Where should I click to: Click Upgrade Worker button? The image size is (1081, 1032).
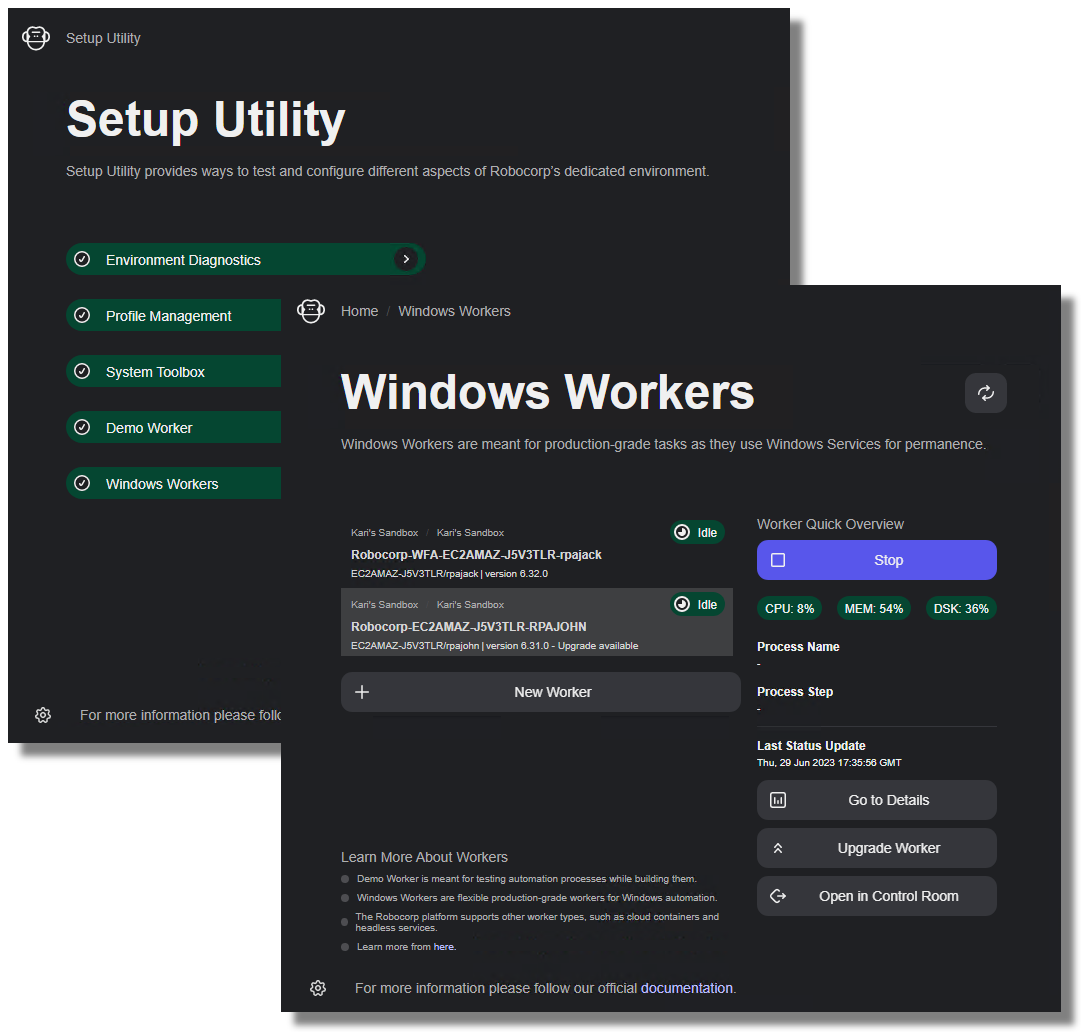(876, 848)
